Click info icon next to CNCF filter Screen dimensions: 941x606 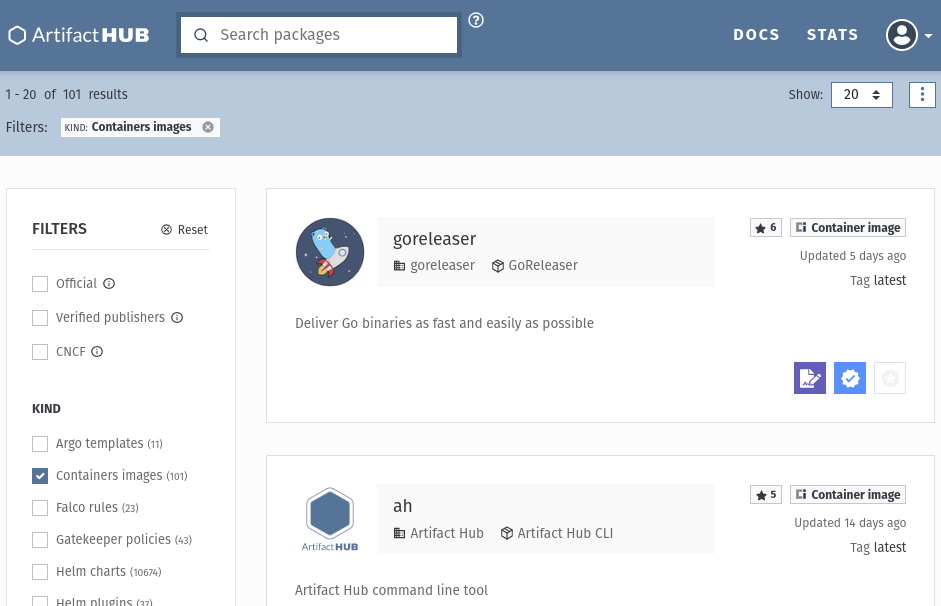98,352
